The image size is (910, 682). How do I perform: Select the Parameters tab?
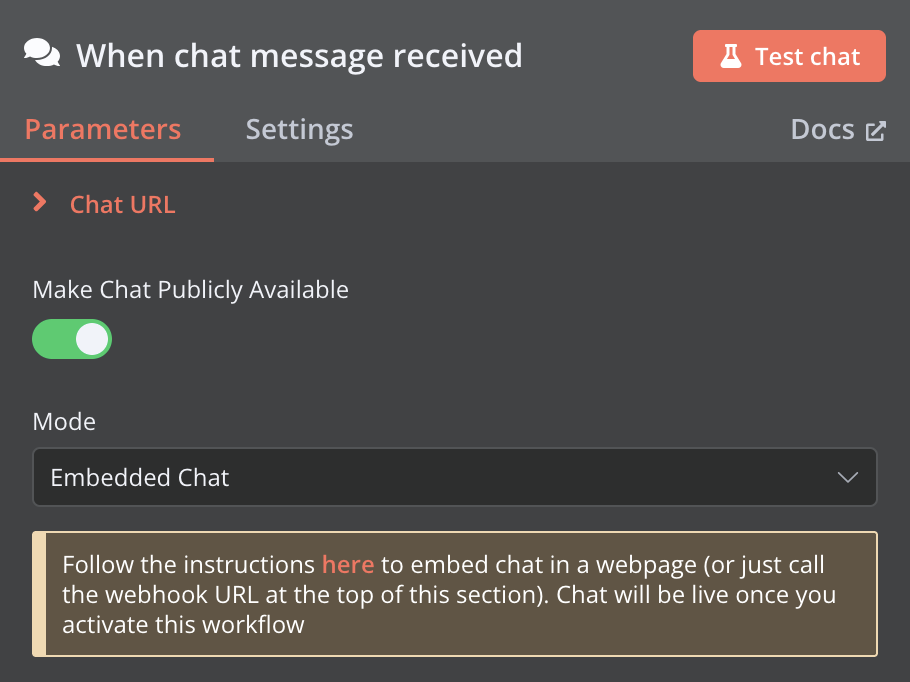[x=103, y=130]
